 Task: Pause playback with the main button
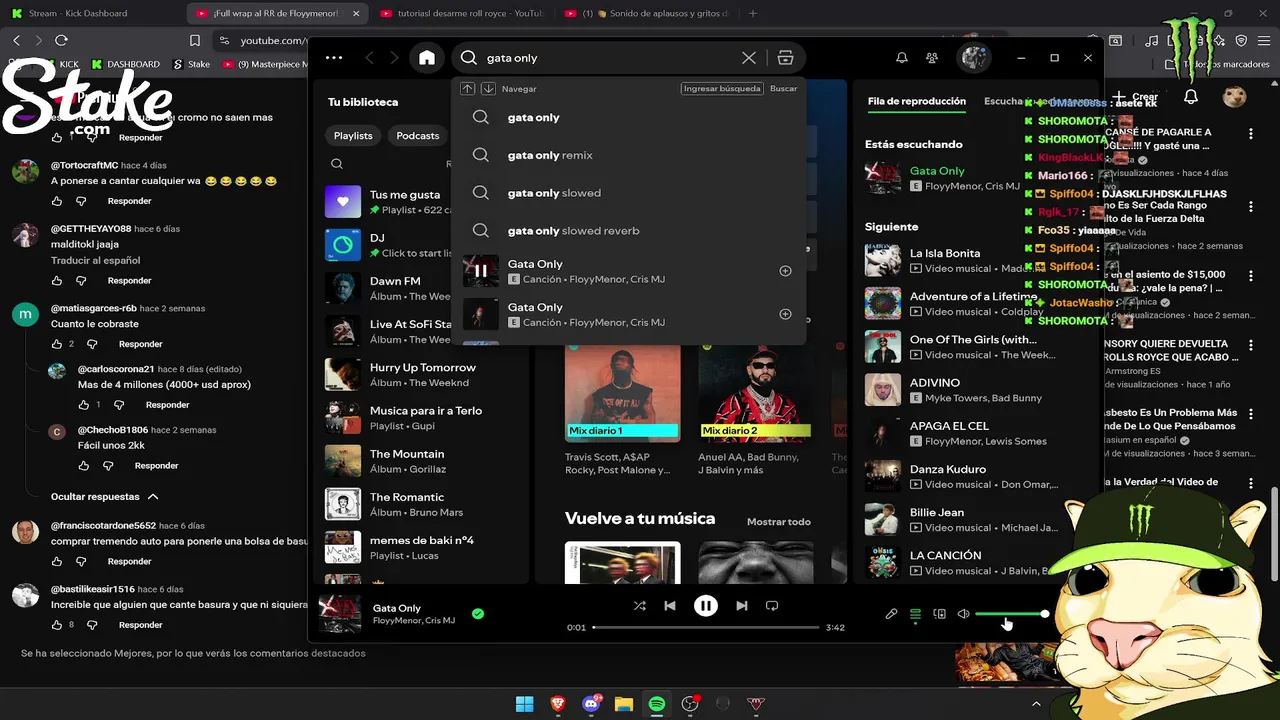pyautogui.click(x=706, y=606)
